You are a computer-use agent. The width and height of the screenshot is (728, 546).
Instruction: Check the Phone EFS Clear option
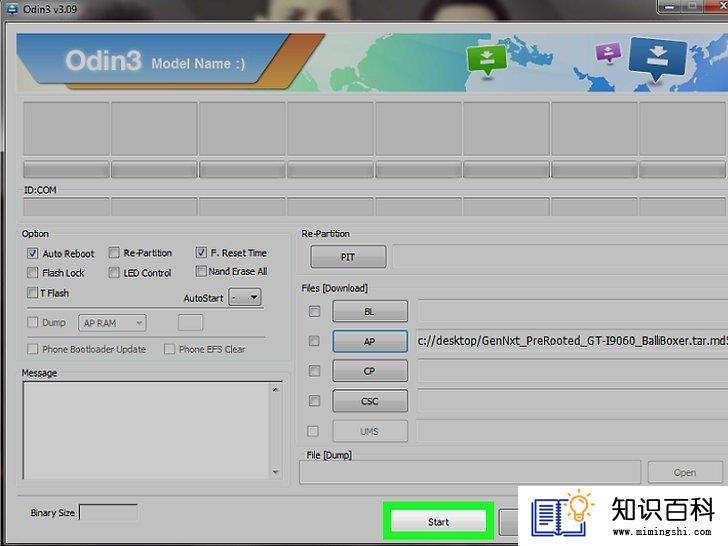click(169, 349)
